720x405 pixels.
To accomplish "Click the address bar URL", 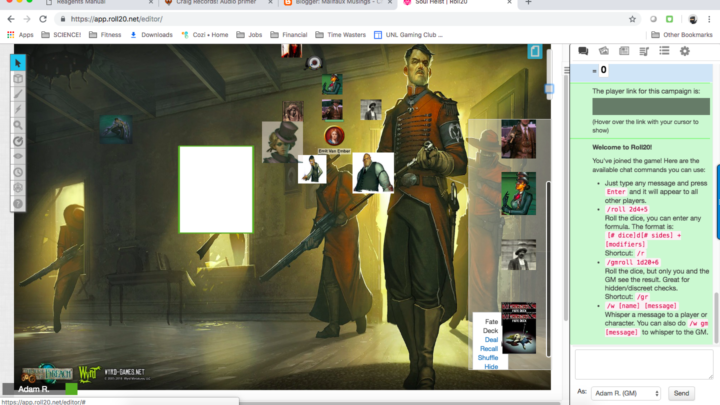I will [117, 19].
